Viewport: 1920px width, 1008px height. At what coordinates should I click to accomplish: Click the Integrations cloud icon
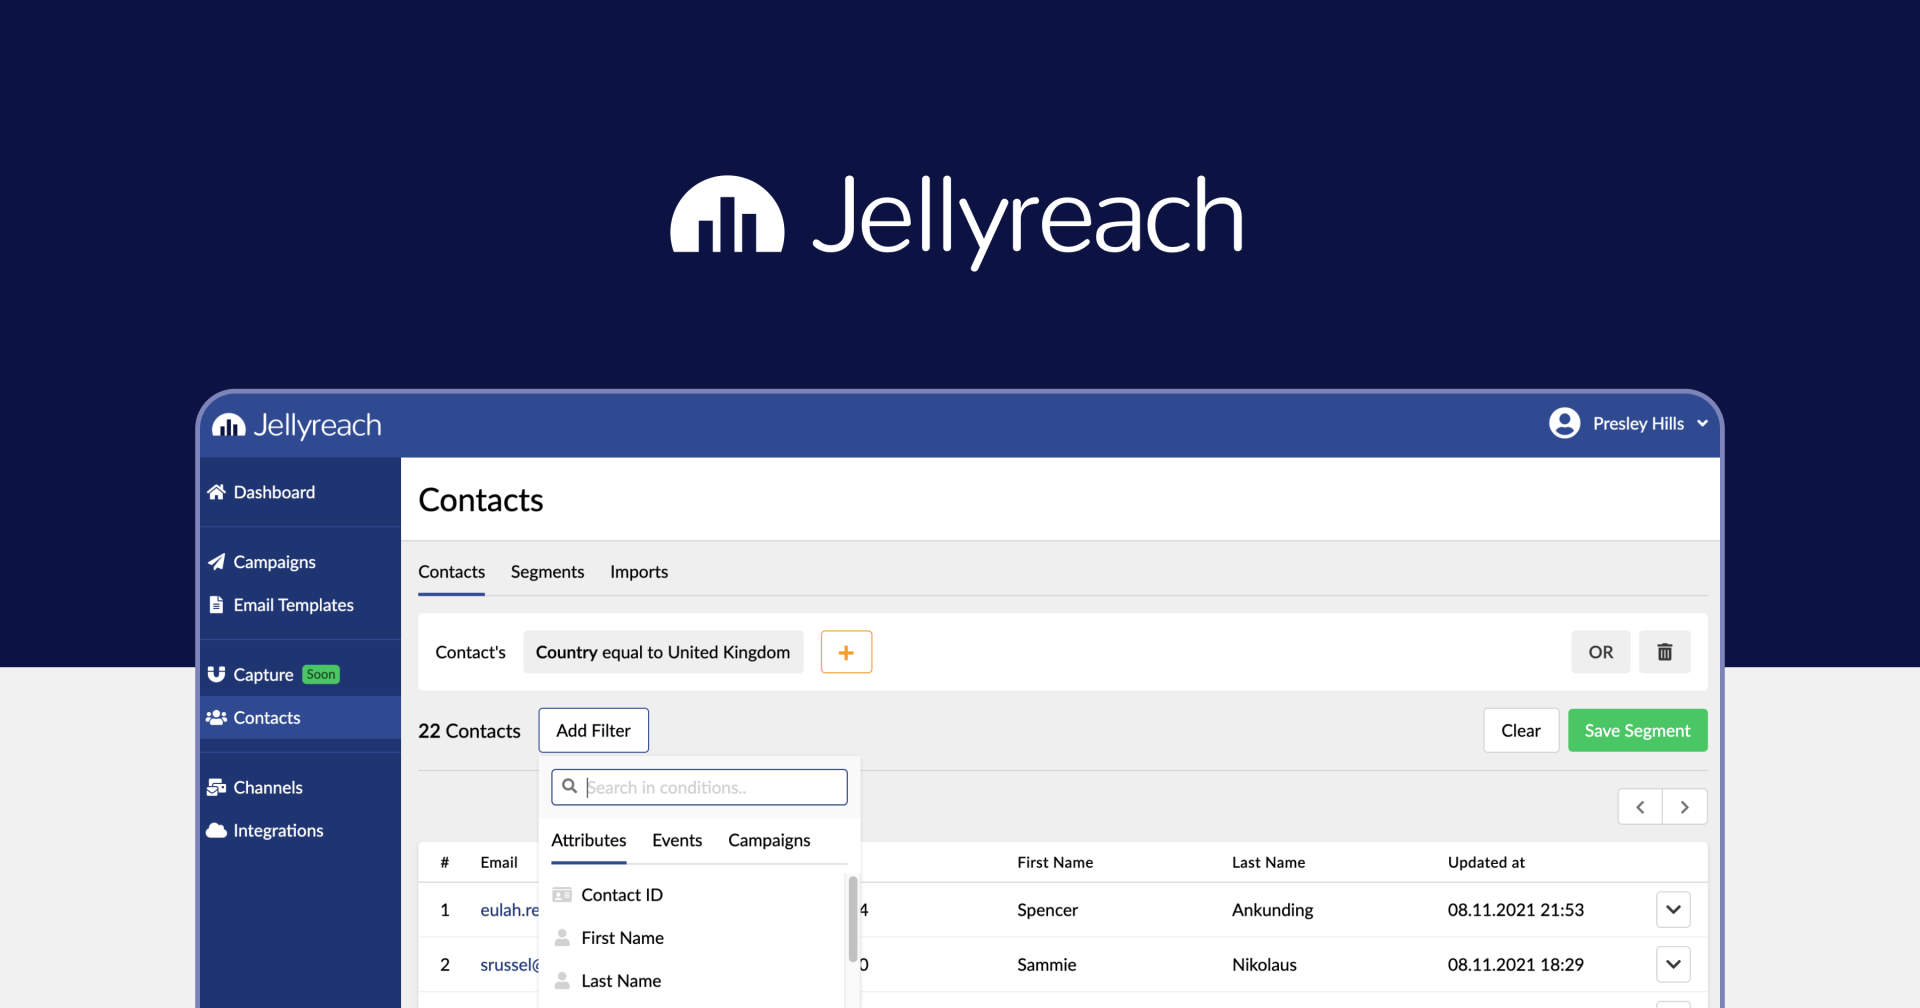[x=216, y=831]
